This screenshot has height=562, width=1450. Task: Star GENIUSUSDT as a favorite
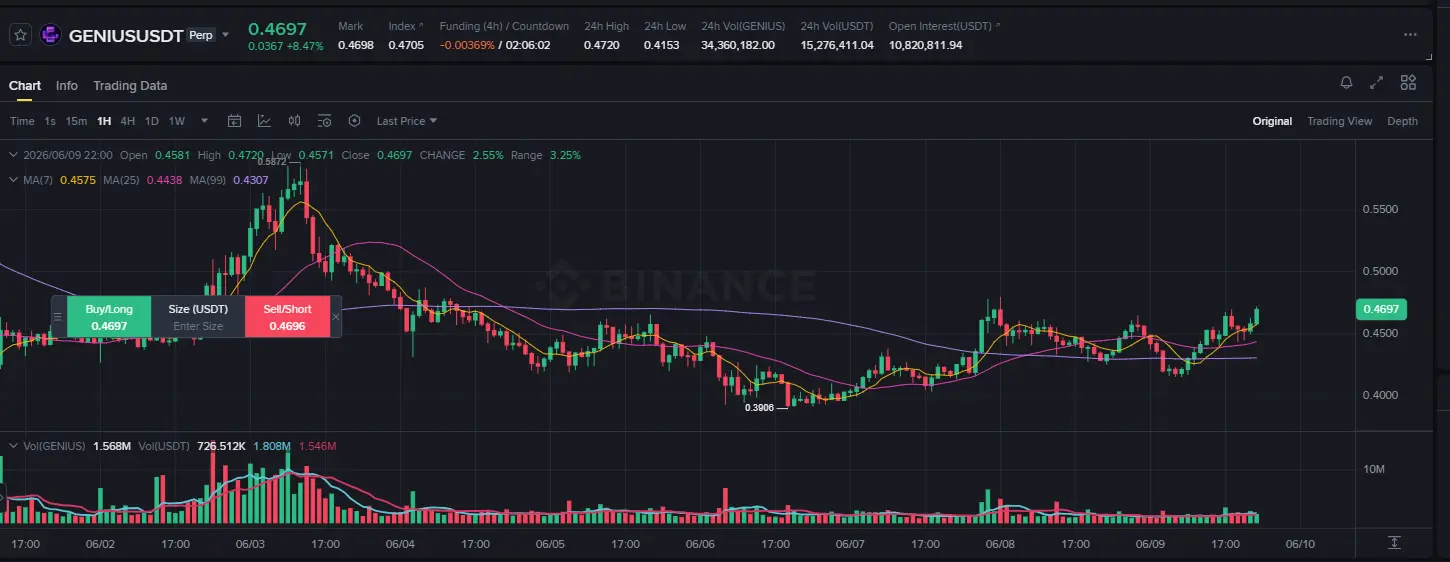(x=20, y=35)
